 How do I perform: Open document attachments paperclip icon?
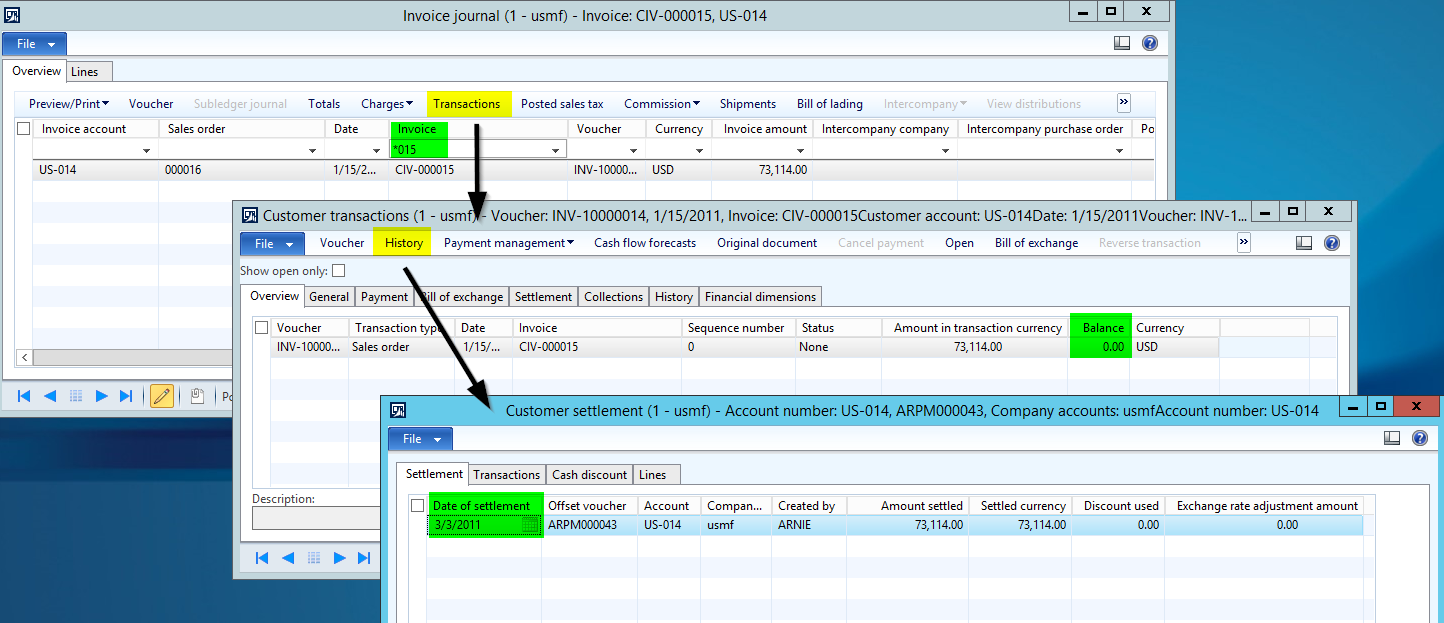pos(198,396)
